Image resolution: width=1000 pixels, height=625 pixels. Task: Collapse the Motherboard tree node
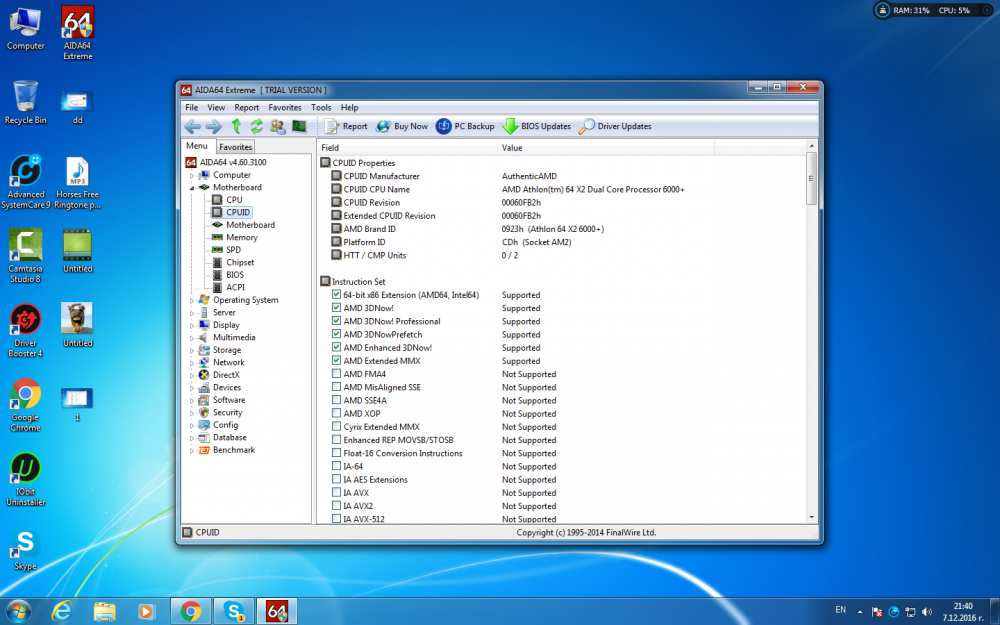click(192, 188)
